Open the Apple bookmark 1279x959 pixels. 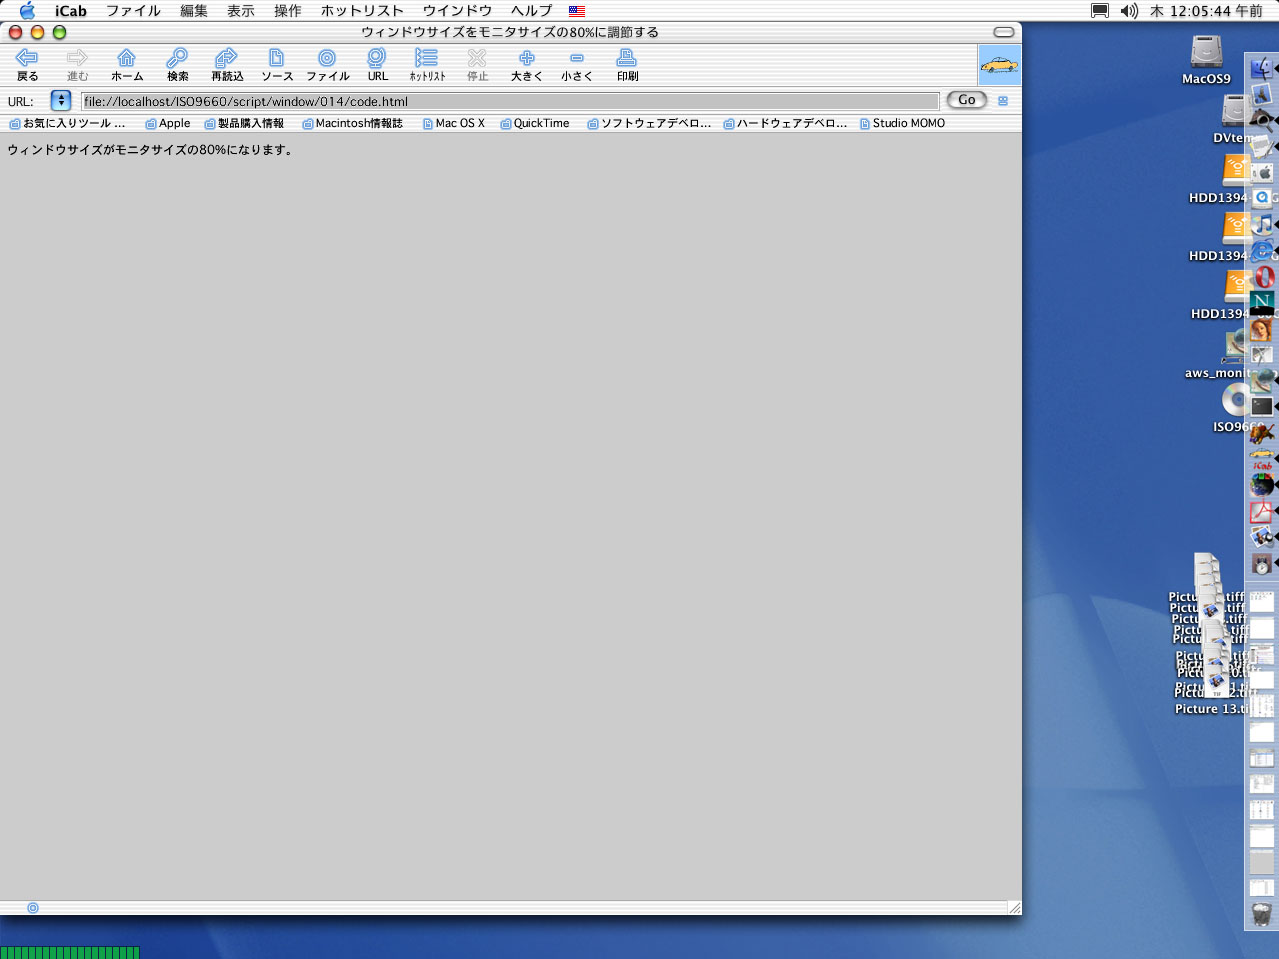coord(168,124)
